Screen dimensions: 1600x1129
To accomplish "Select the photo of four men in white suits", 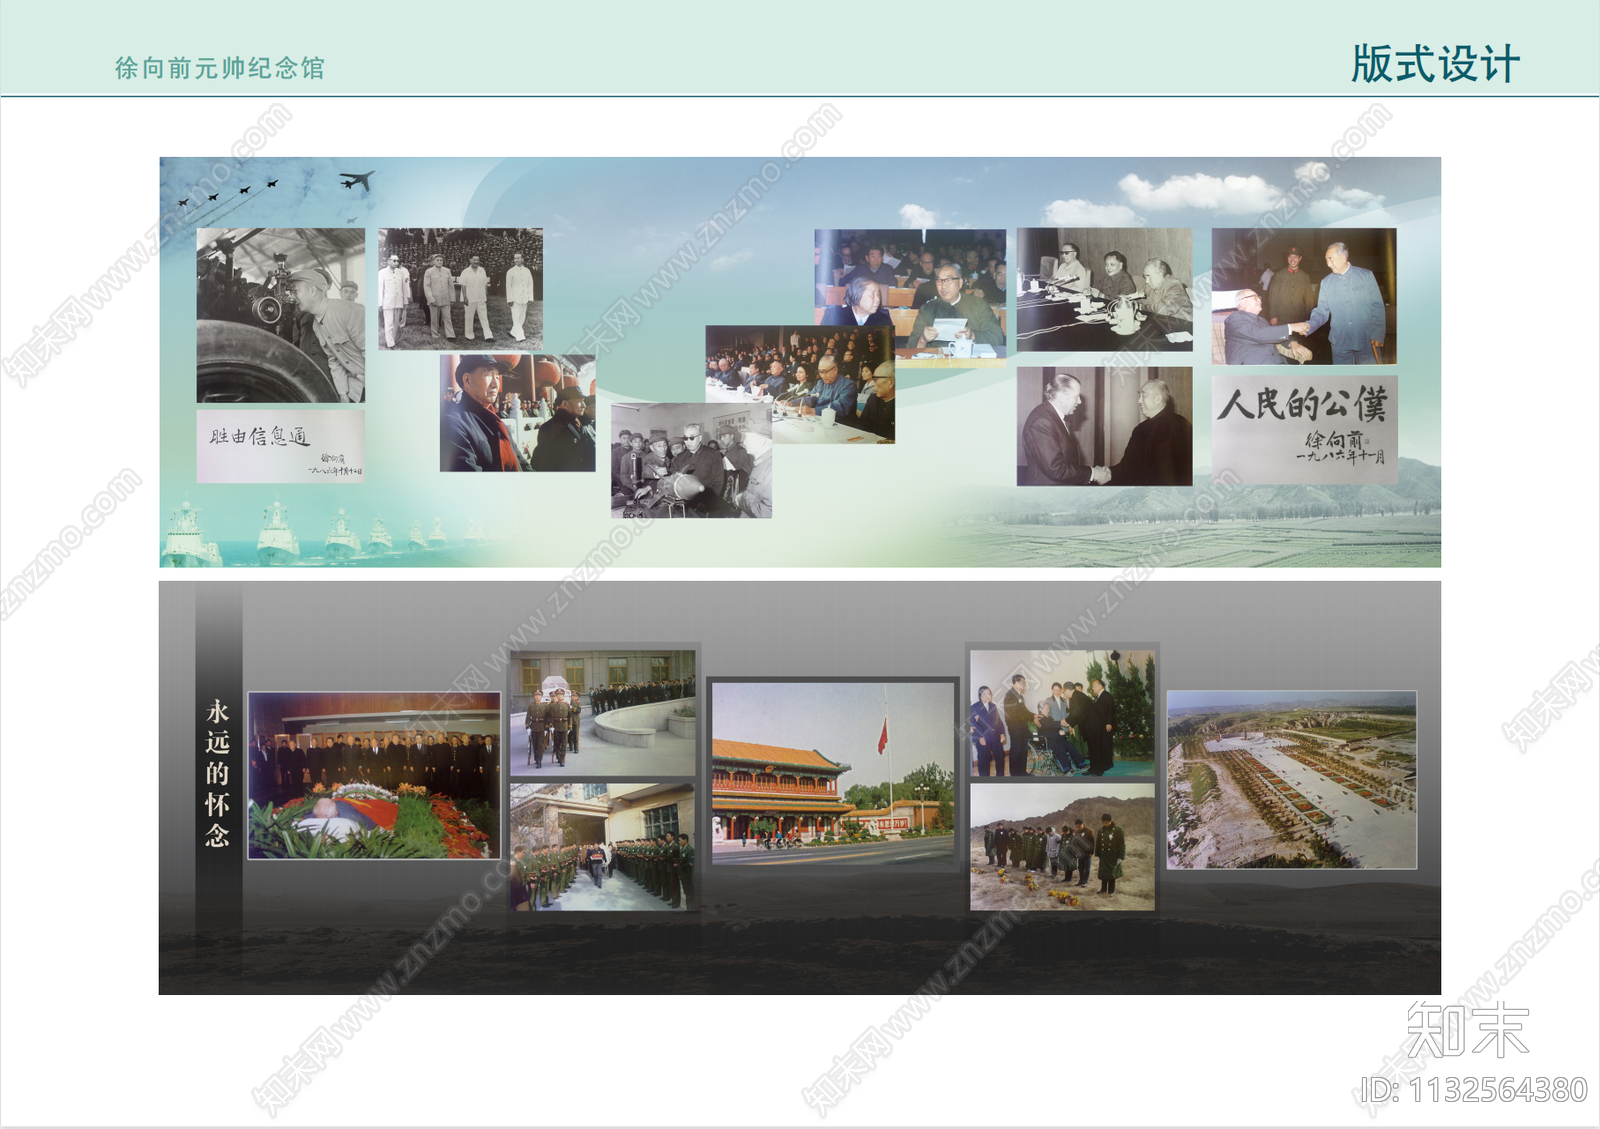I will [461, 289].
